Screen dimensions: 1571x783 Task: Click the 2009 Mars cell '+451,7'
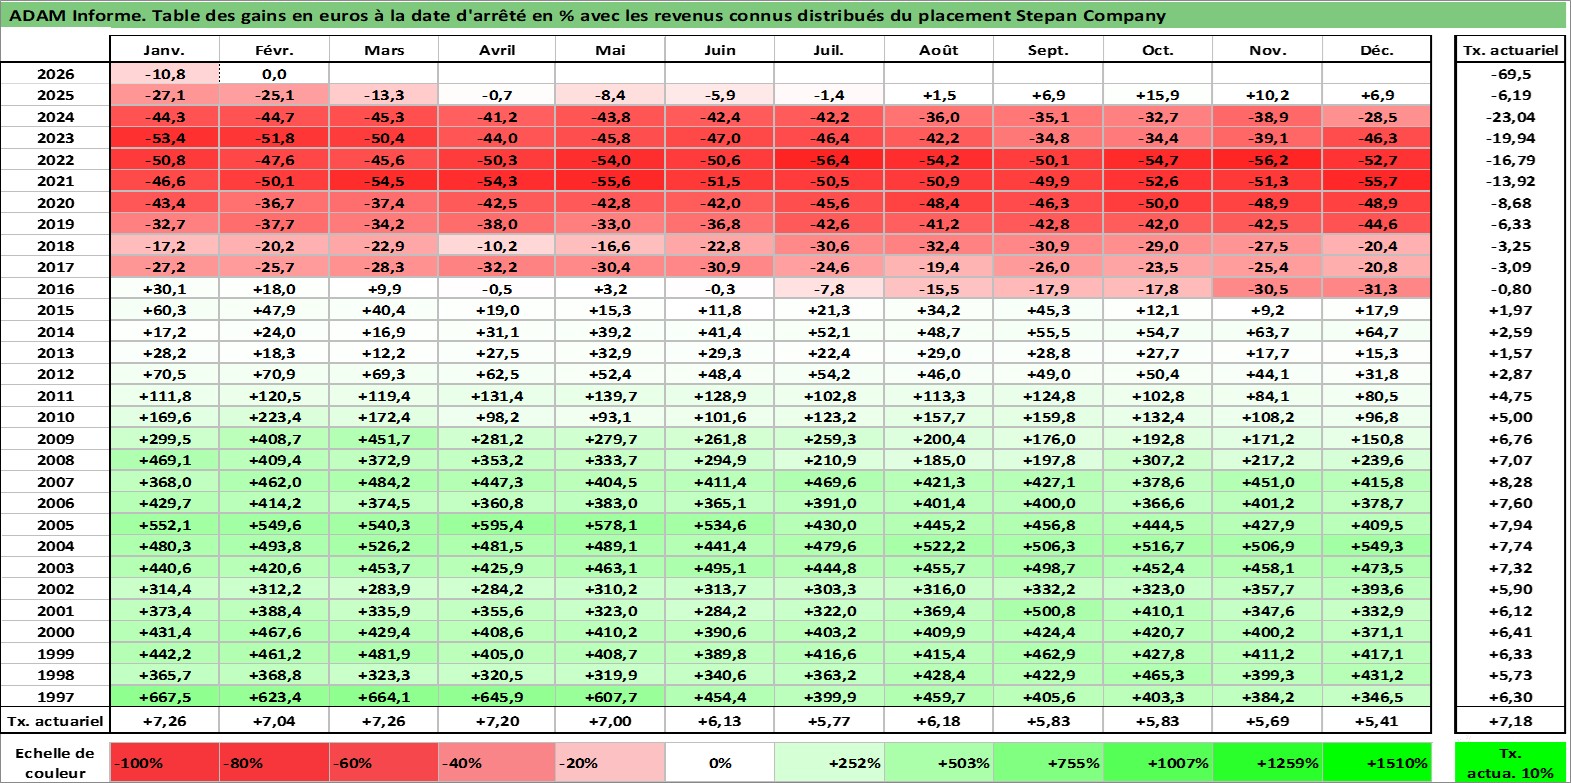click(x=384, y=439)
